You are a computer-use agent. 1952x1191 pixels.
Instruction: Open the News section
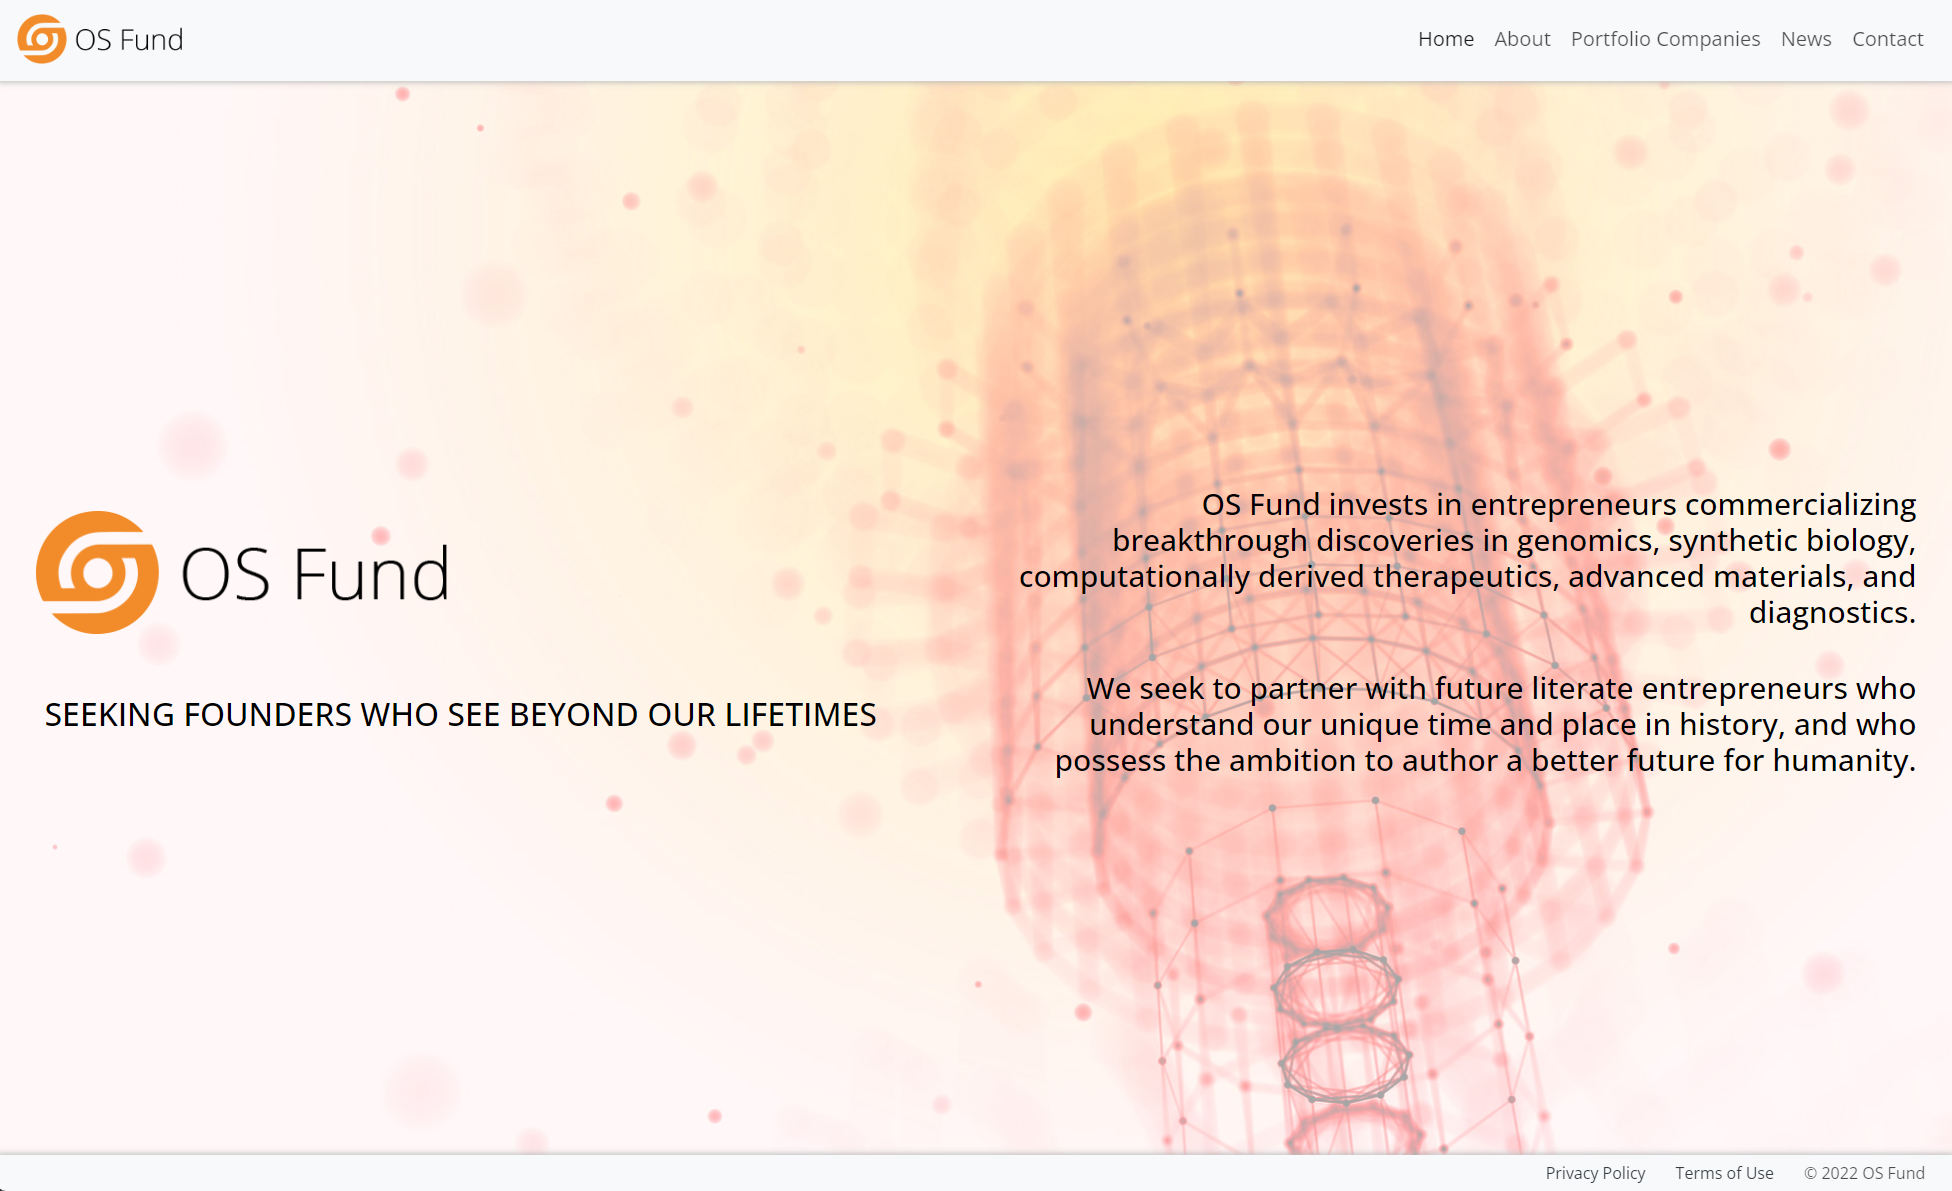click(1806, 39)
